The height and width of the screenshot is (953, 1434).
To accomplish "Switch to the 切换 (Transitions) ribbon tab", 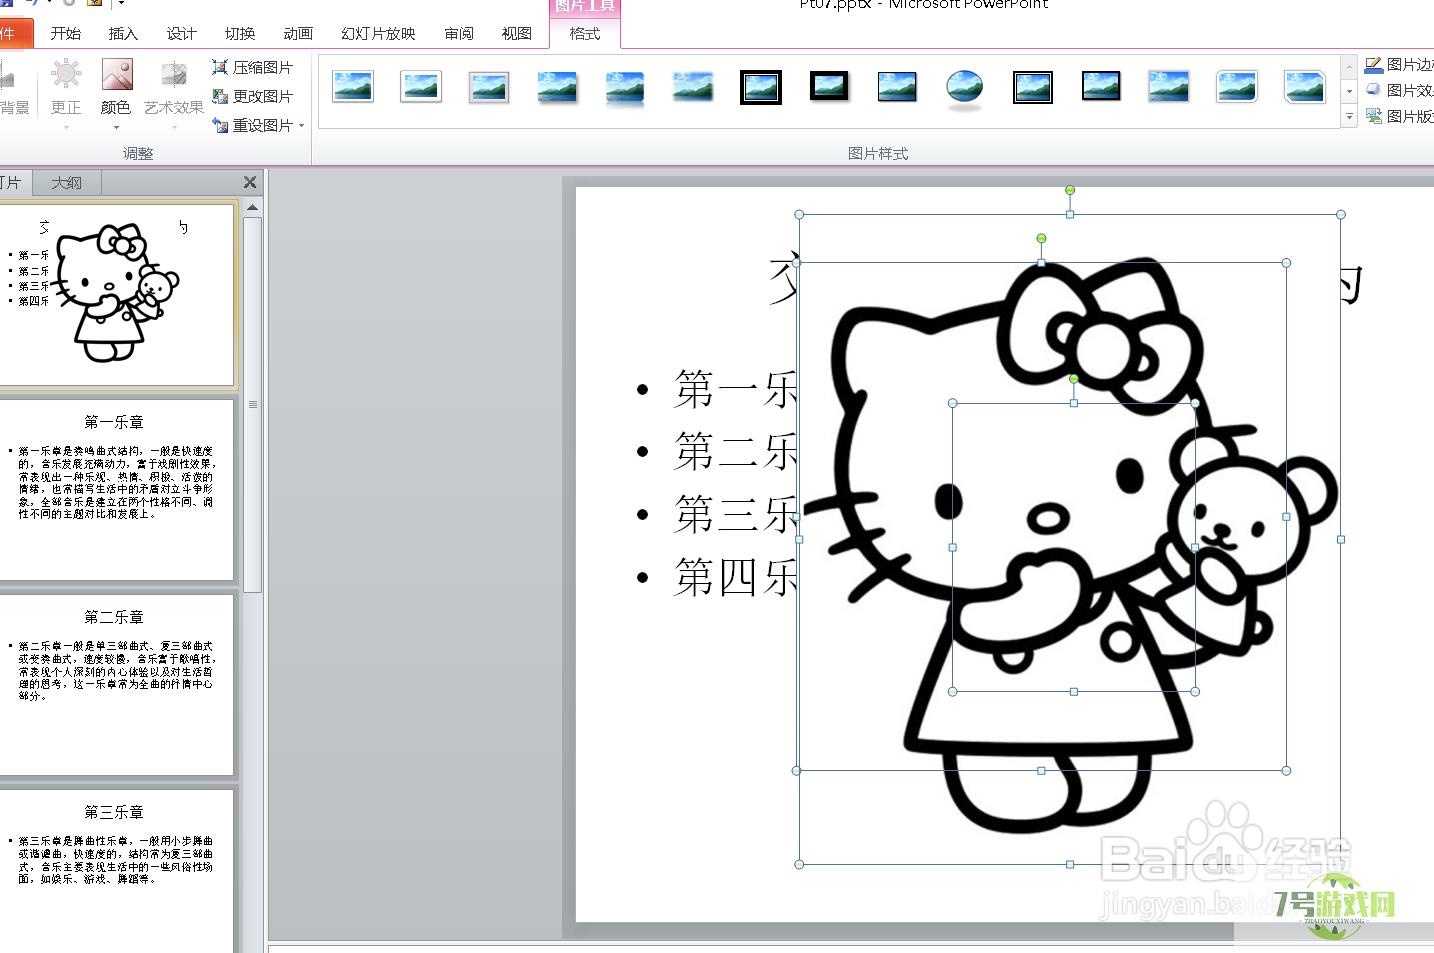I will click(239, 33).
